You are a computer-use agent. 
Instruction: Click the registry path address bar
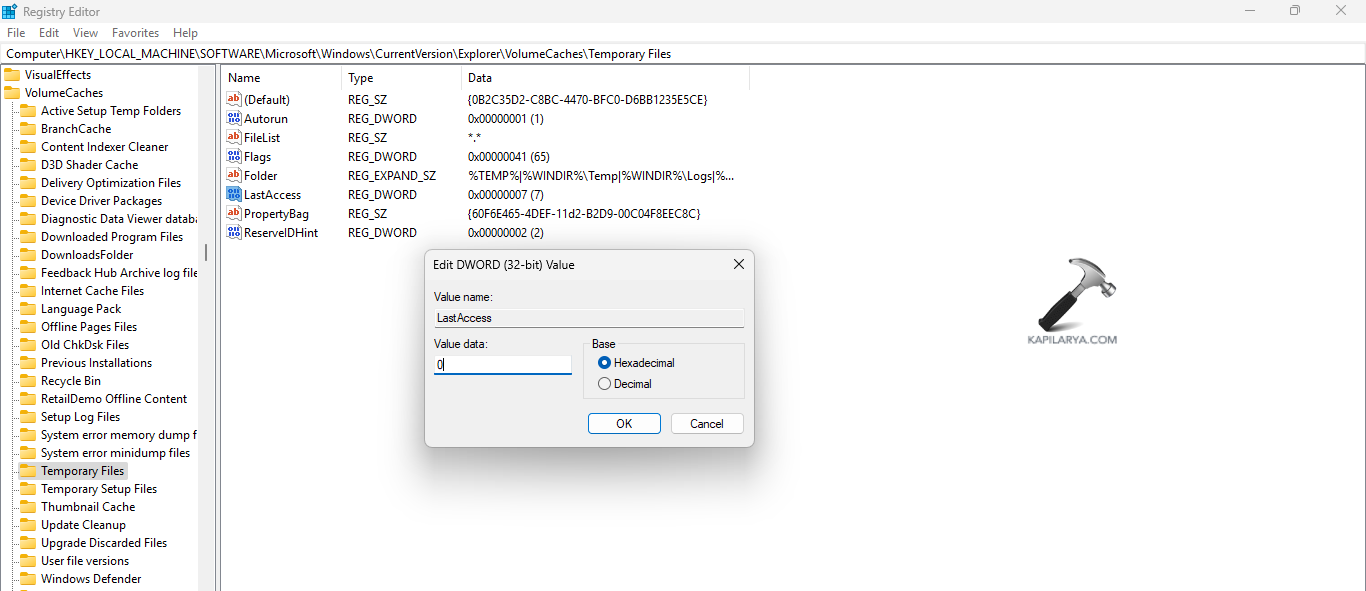(683, 54)
